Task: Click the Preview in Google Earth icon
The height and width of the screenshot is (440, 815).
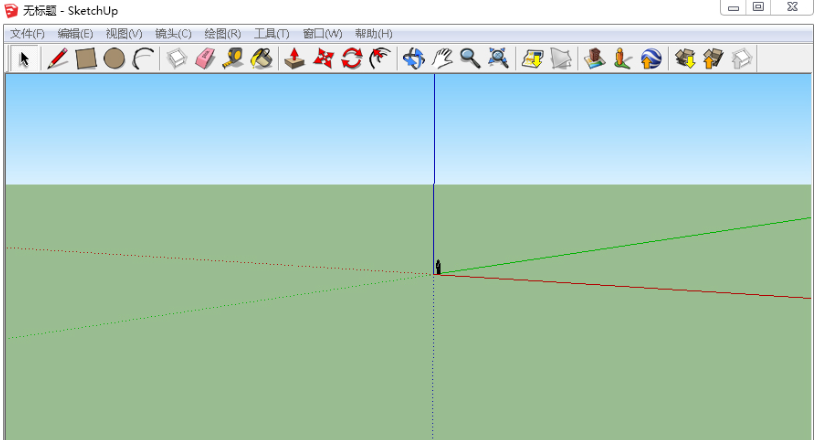Action: tap(651, 58)
